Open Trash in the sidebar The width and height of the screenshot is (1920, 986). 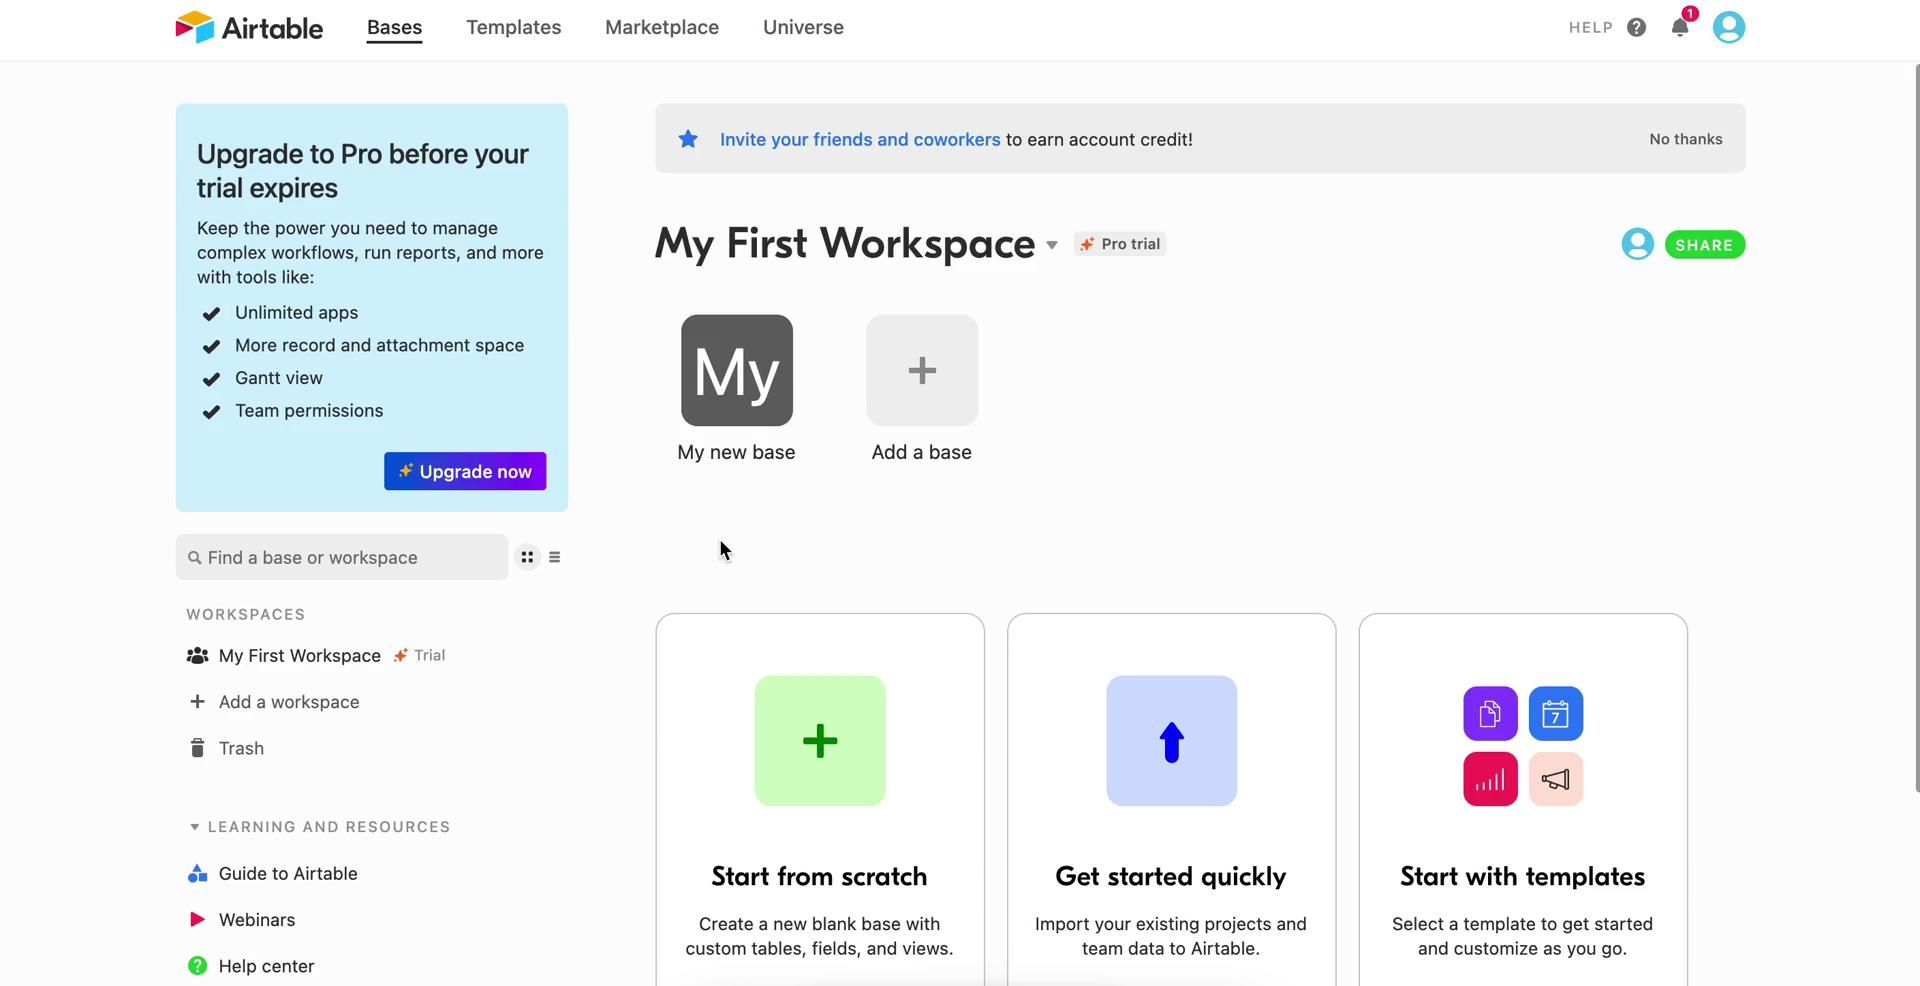coord(241,749)
